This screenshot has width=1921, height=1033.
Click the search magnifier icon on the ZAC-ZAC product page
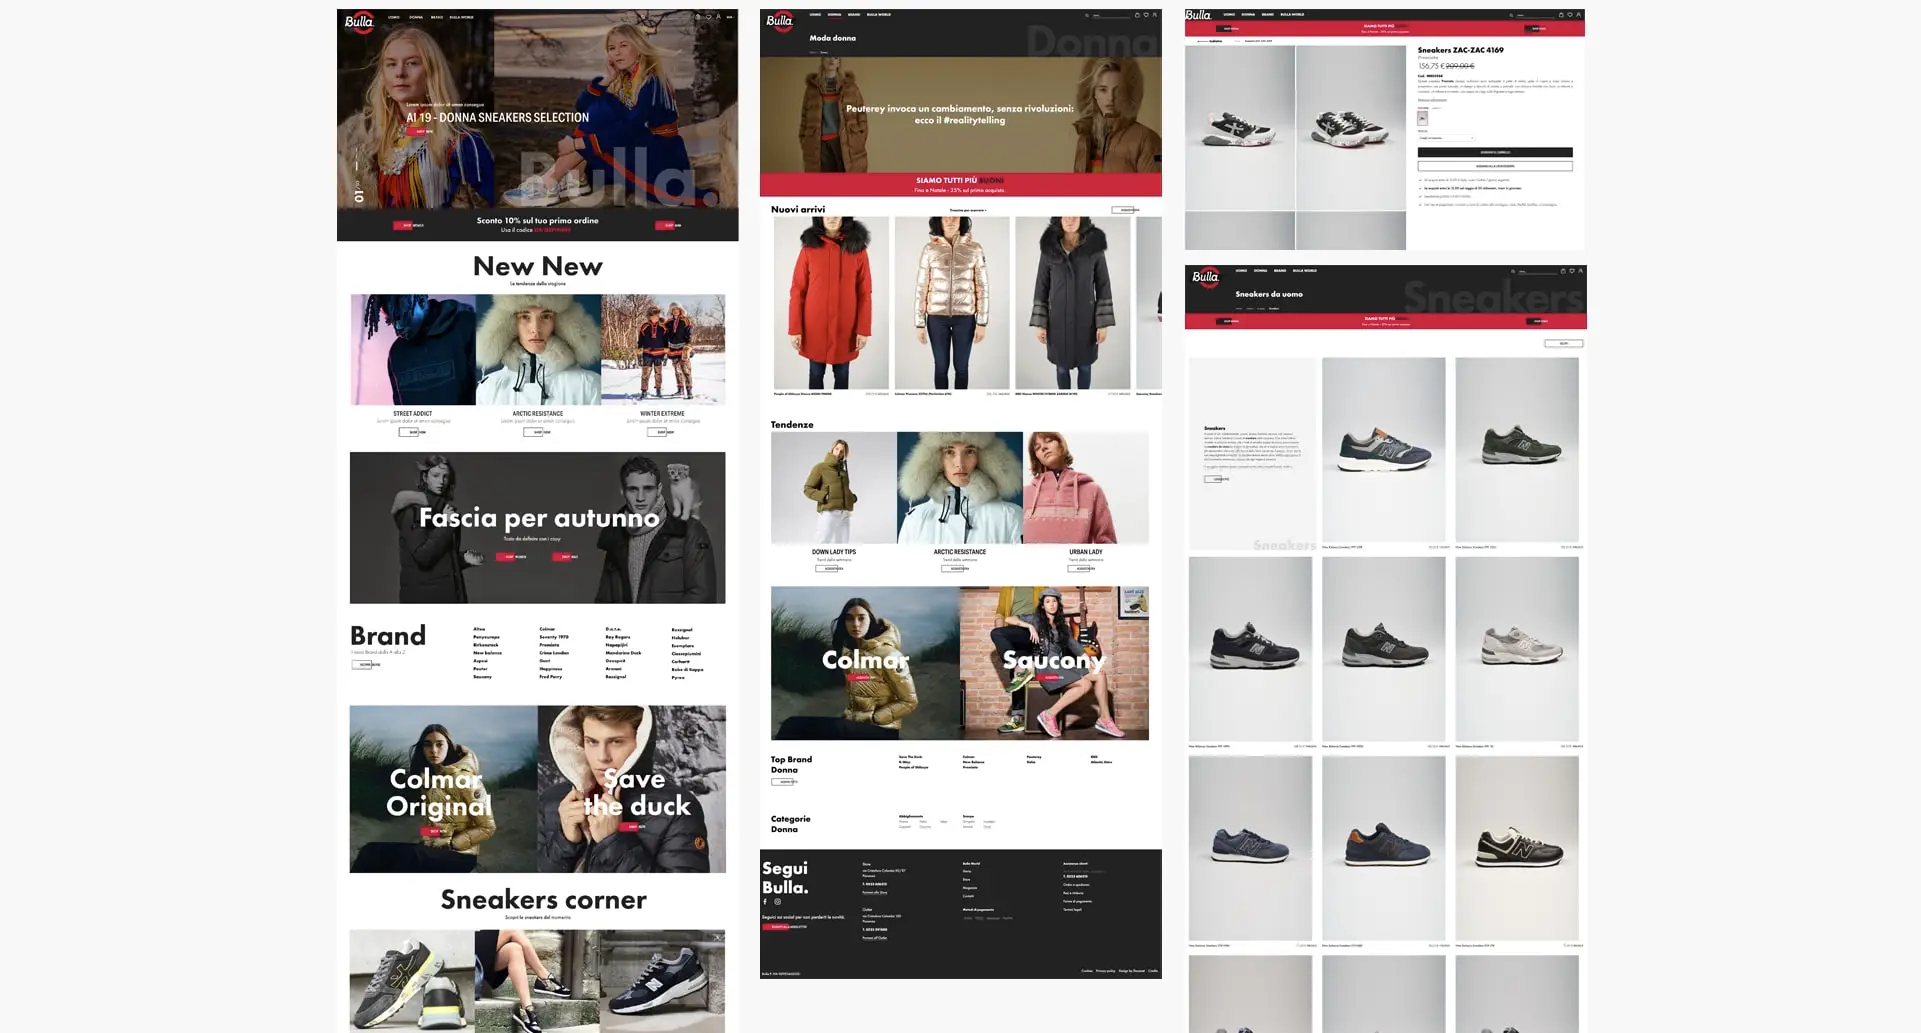point(1511,15)
